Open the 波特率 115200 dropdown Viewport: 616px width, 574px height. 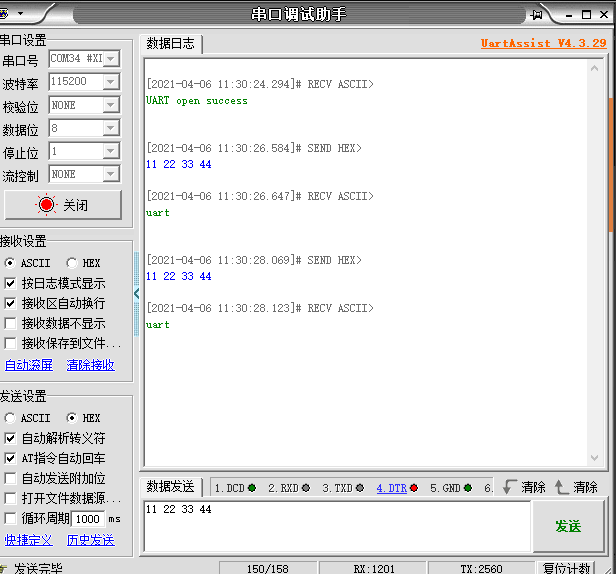coord(111,82)
